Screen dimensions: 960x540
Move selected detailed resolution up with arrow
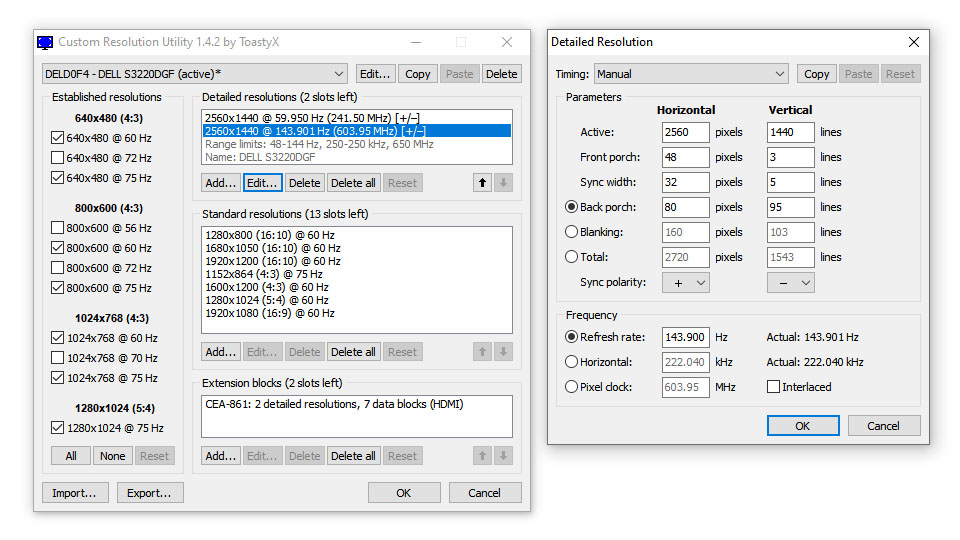482,182
